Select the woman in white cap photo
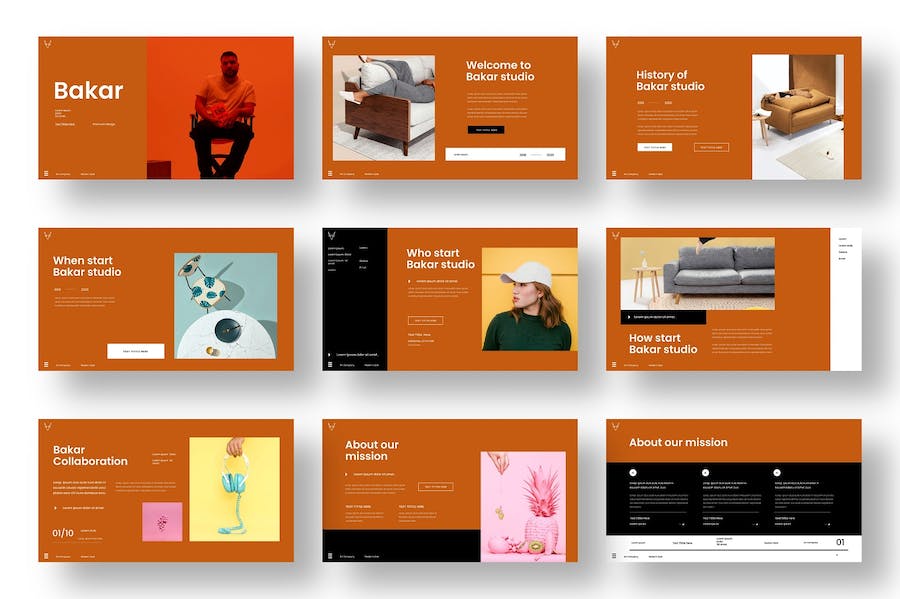 tap(529, 299)
